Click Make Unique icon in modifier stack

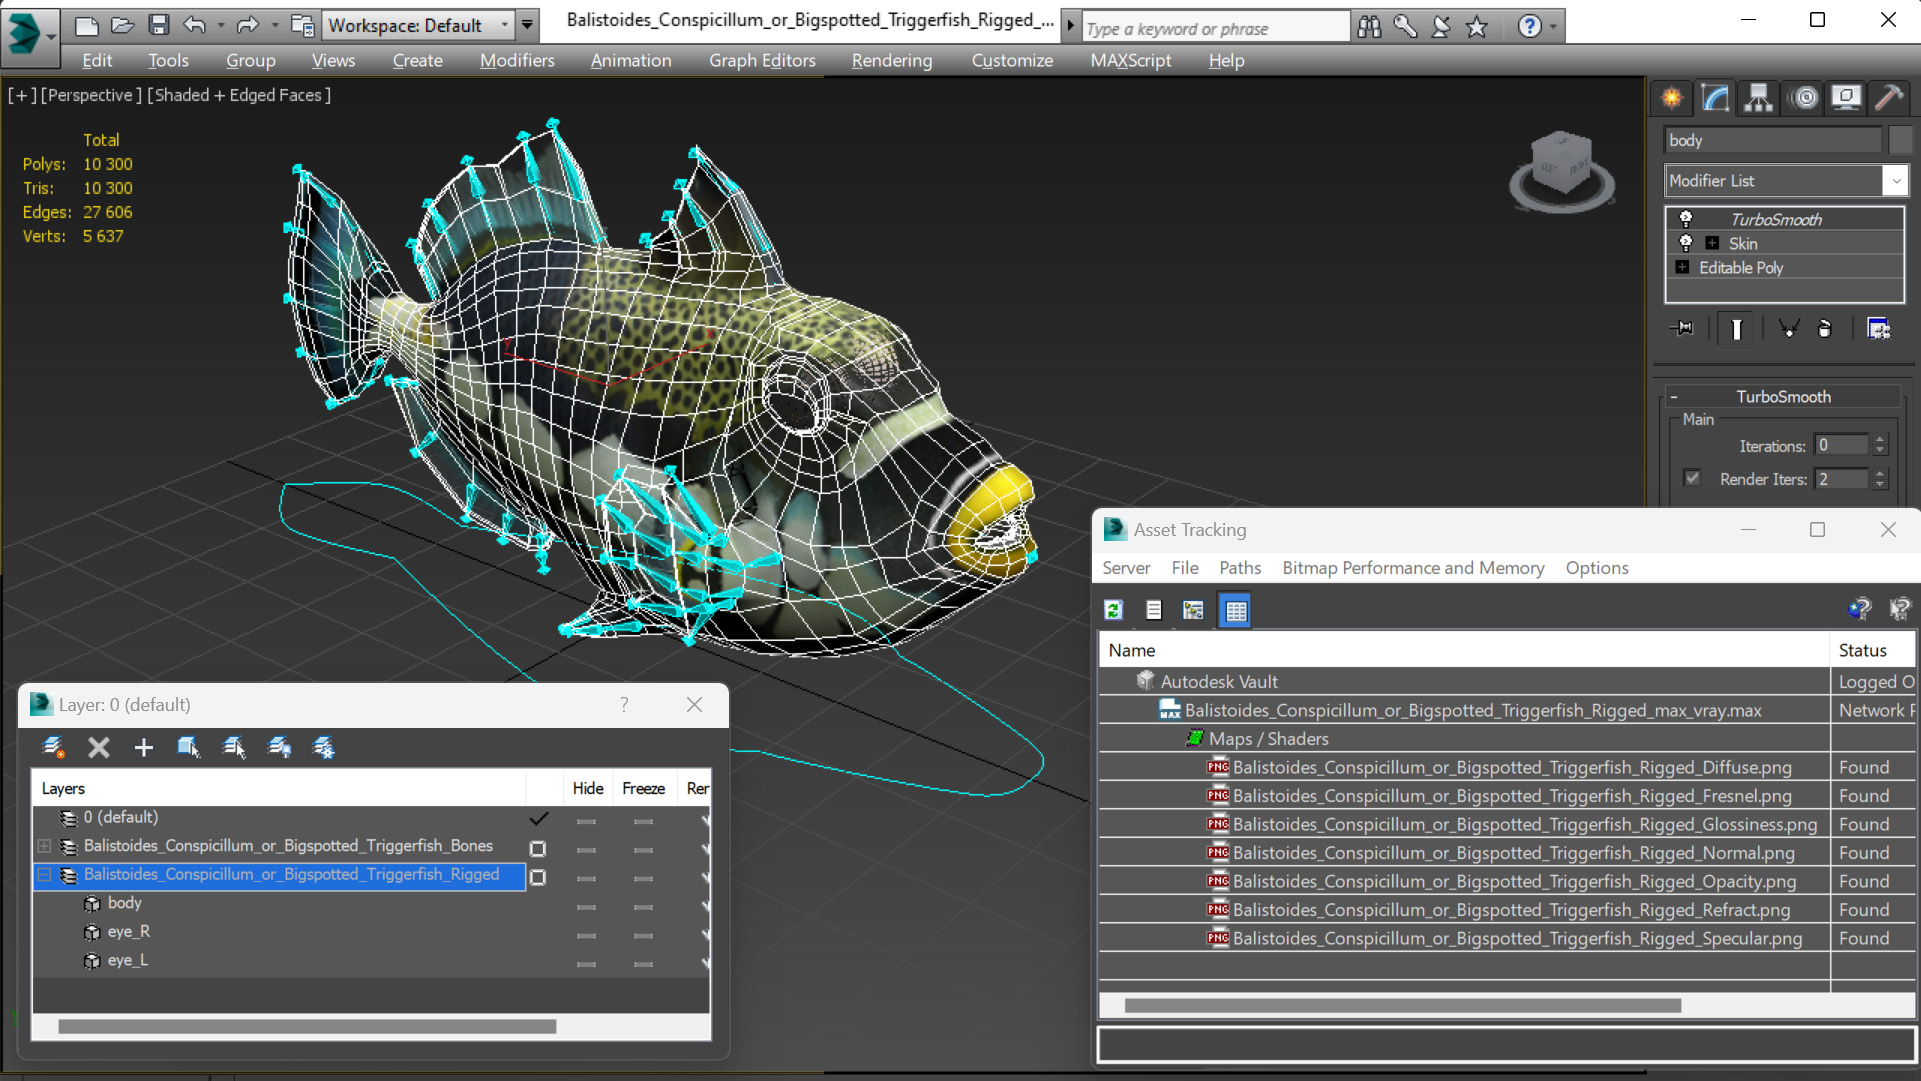click(x=1788, y=329)
